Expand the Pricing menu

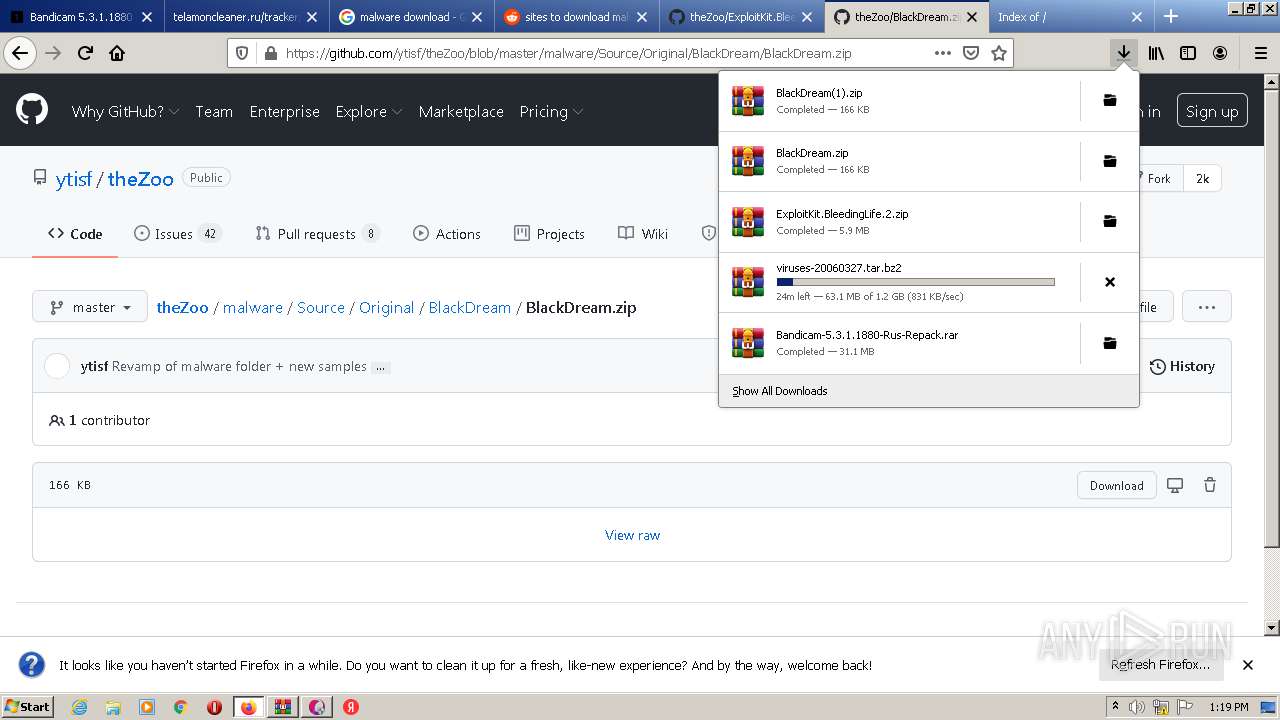point(551,112)
